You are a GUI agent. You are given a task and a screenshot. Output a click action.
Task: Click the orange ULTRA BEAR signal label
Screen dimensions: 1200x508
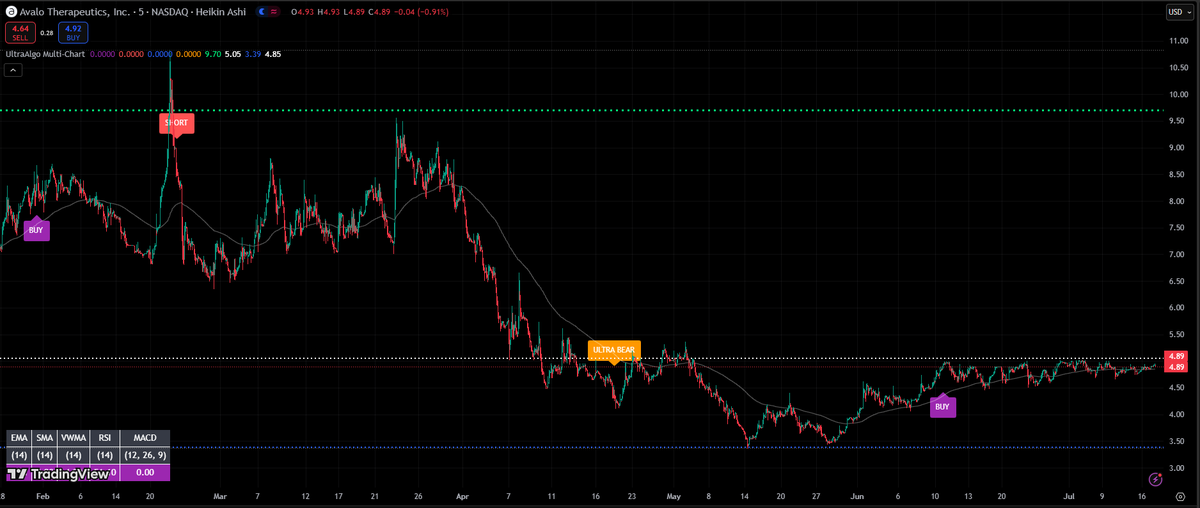coord(613,351)
